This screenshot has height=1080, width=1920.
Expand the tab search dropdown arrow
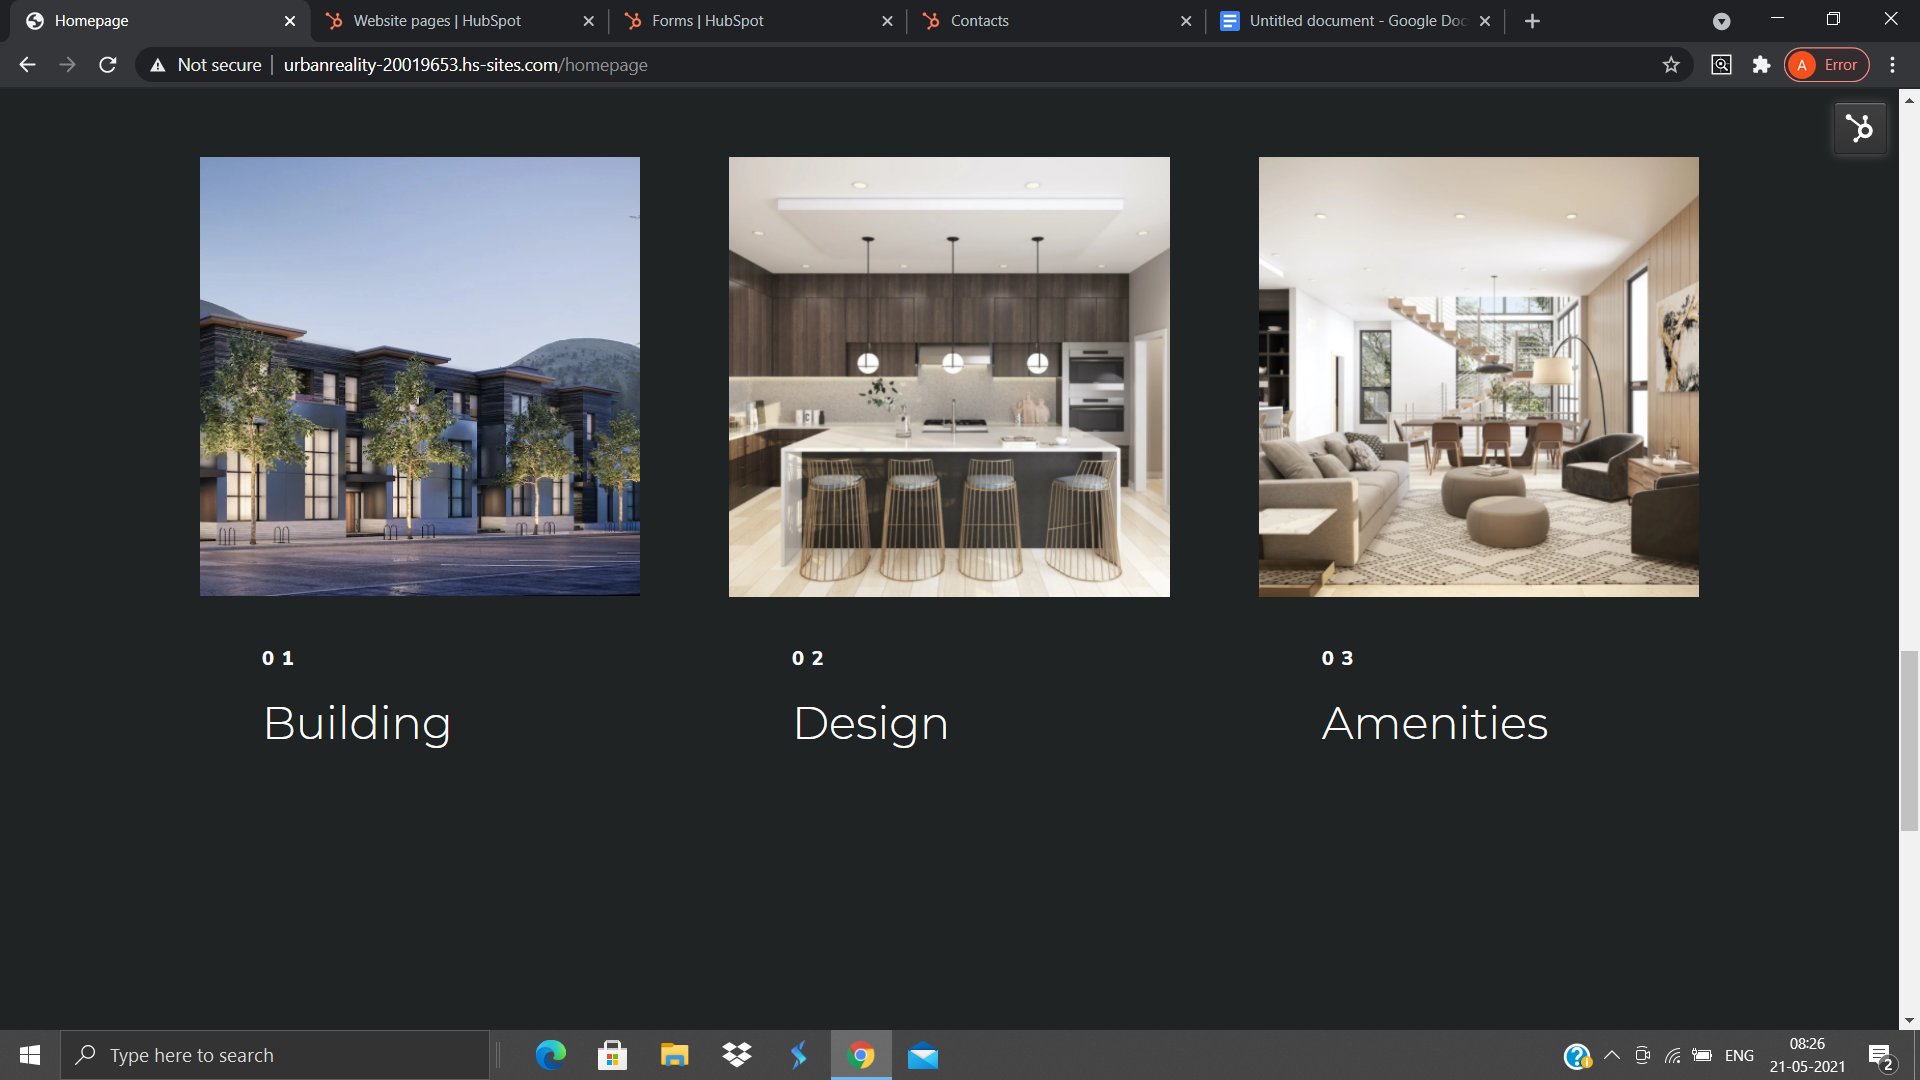(x=1721, y=21)
